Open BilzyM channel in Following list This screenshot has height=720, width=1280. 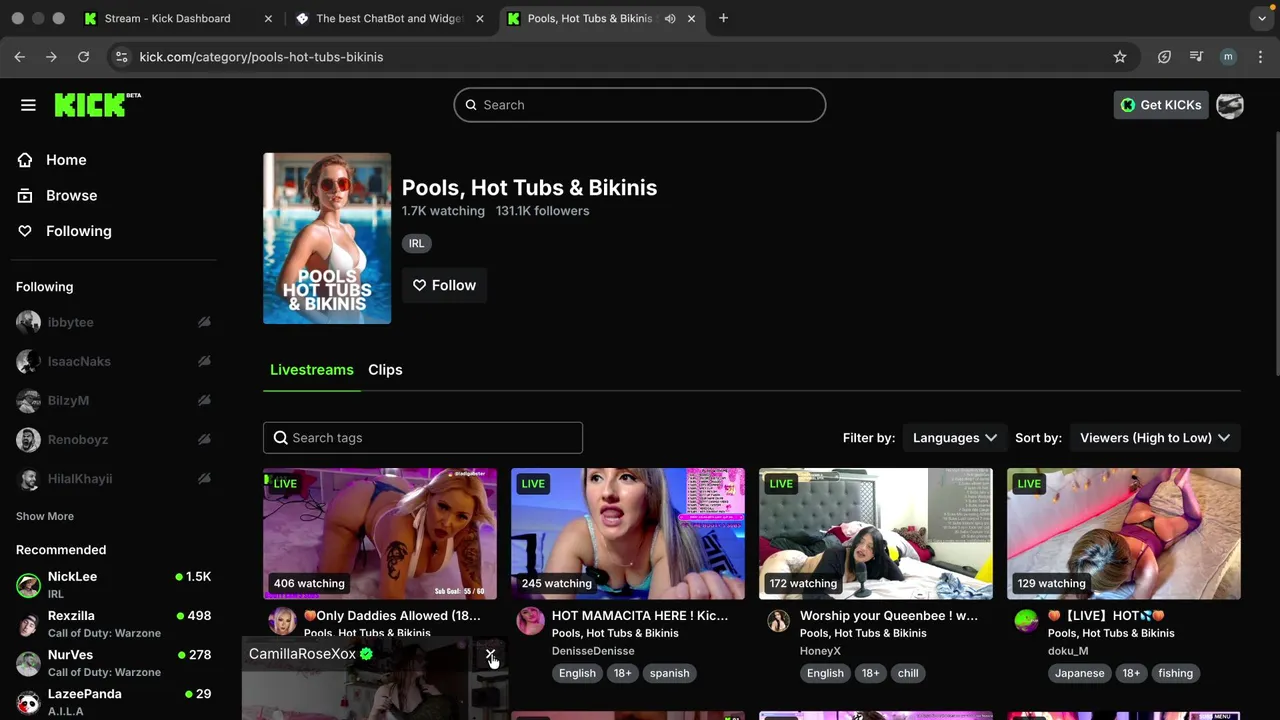[68, 400]
